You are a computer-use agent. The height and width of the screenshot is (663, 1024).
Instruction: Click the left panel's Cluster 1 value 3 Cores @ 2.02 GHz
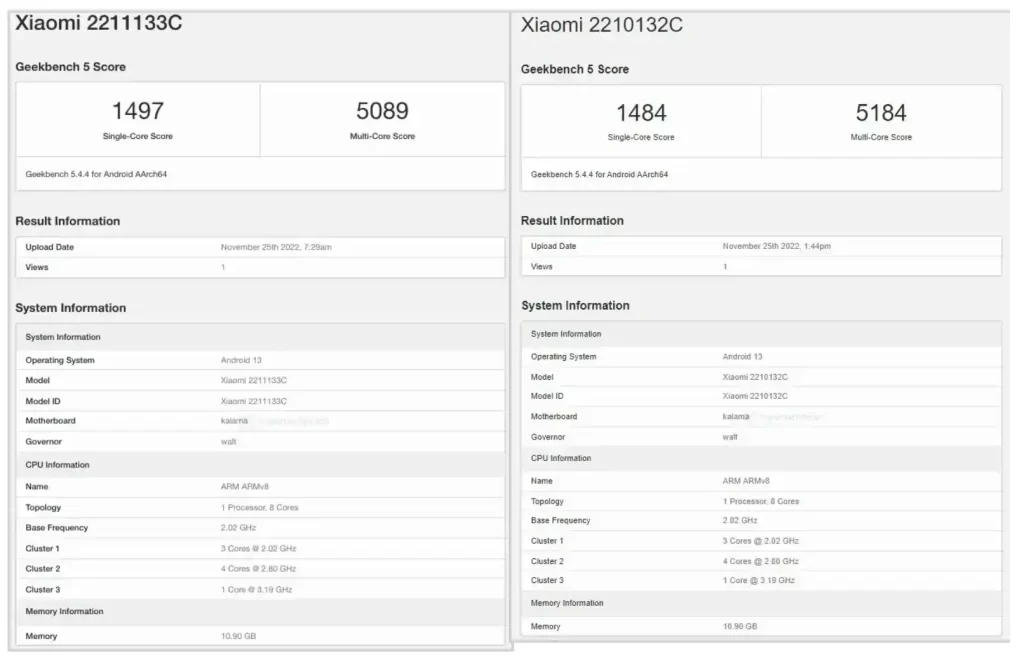[259, 549]
